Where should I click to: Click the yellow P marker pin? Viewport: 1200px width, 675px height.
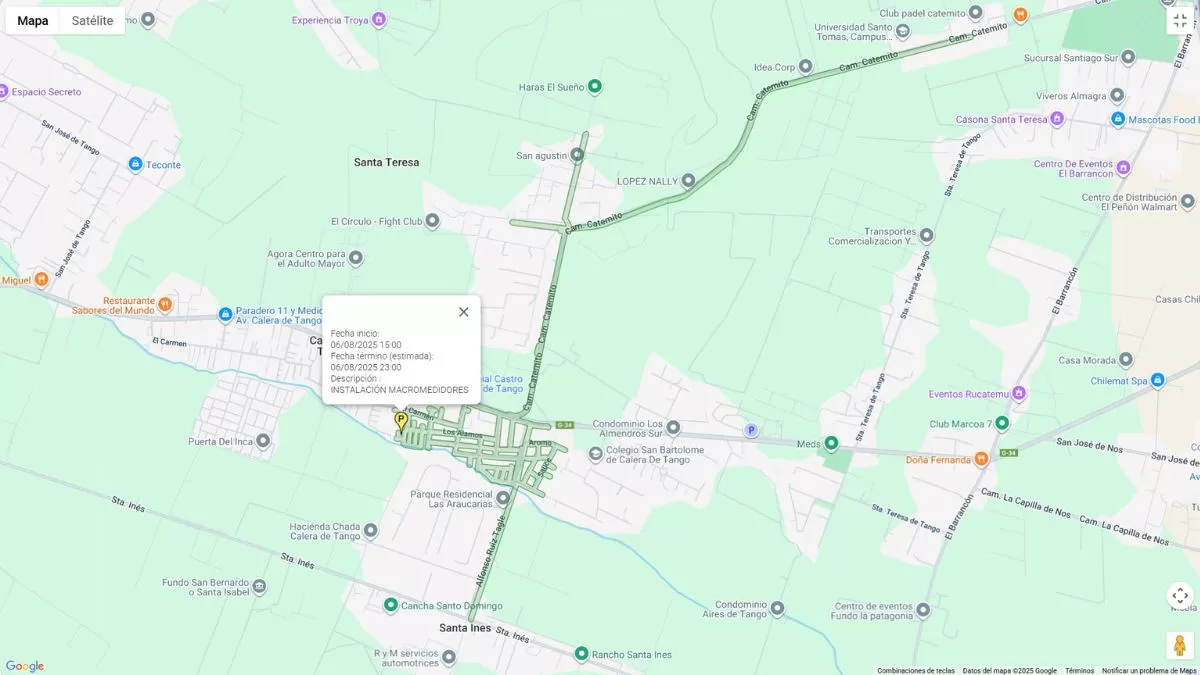click(401, 421)
